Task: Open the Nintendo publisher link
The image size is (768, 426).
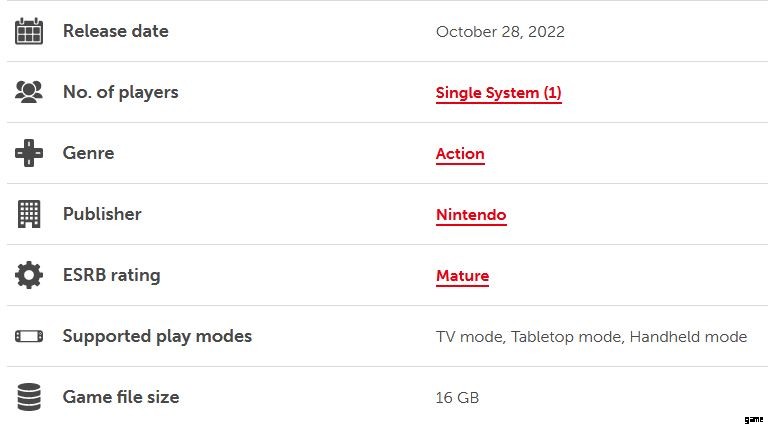Action: point(471,215)
